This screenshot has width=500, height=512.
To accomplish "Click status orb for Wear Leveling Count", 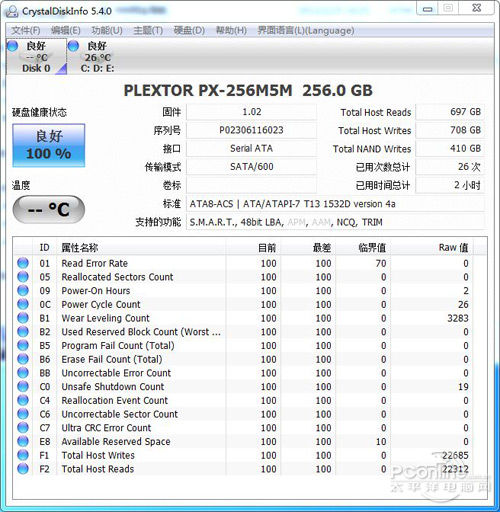I will point(23,318).
